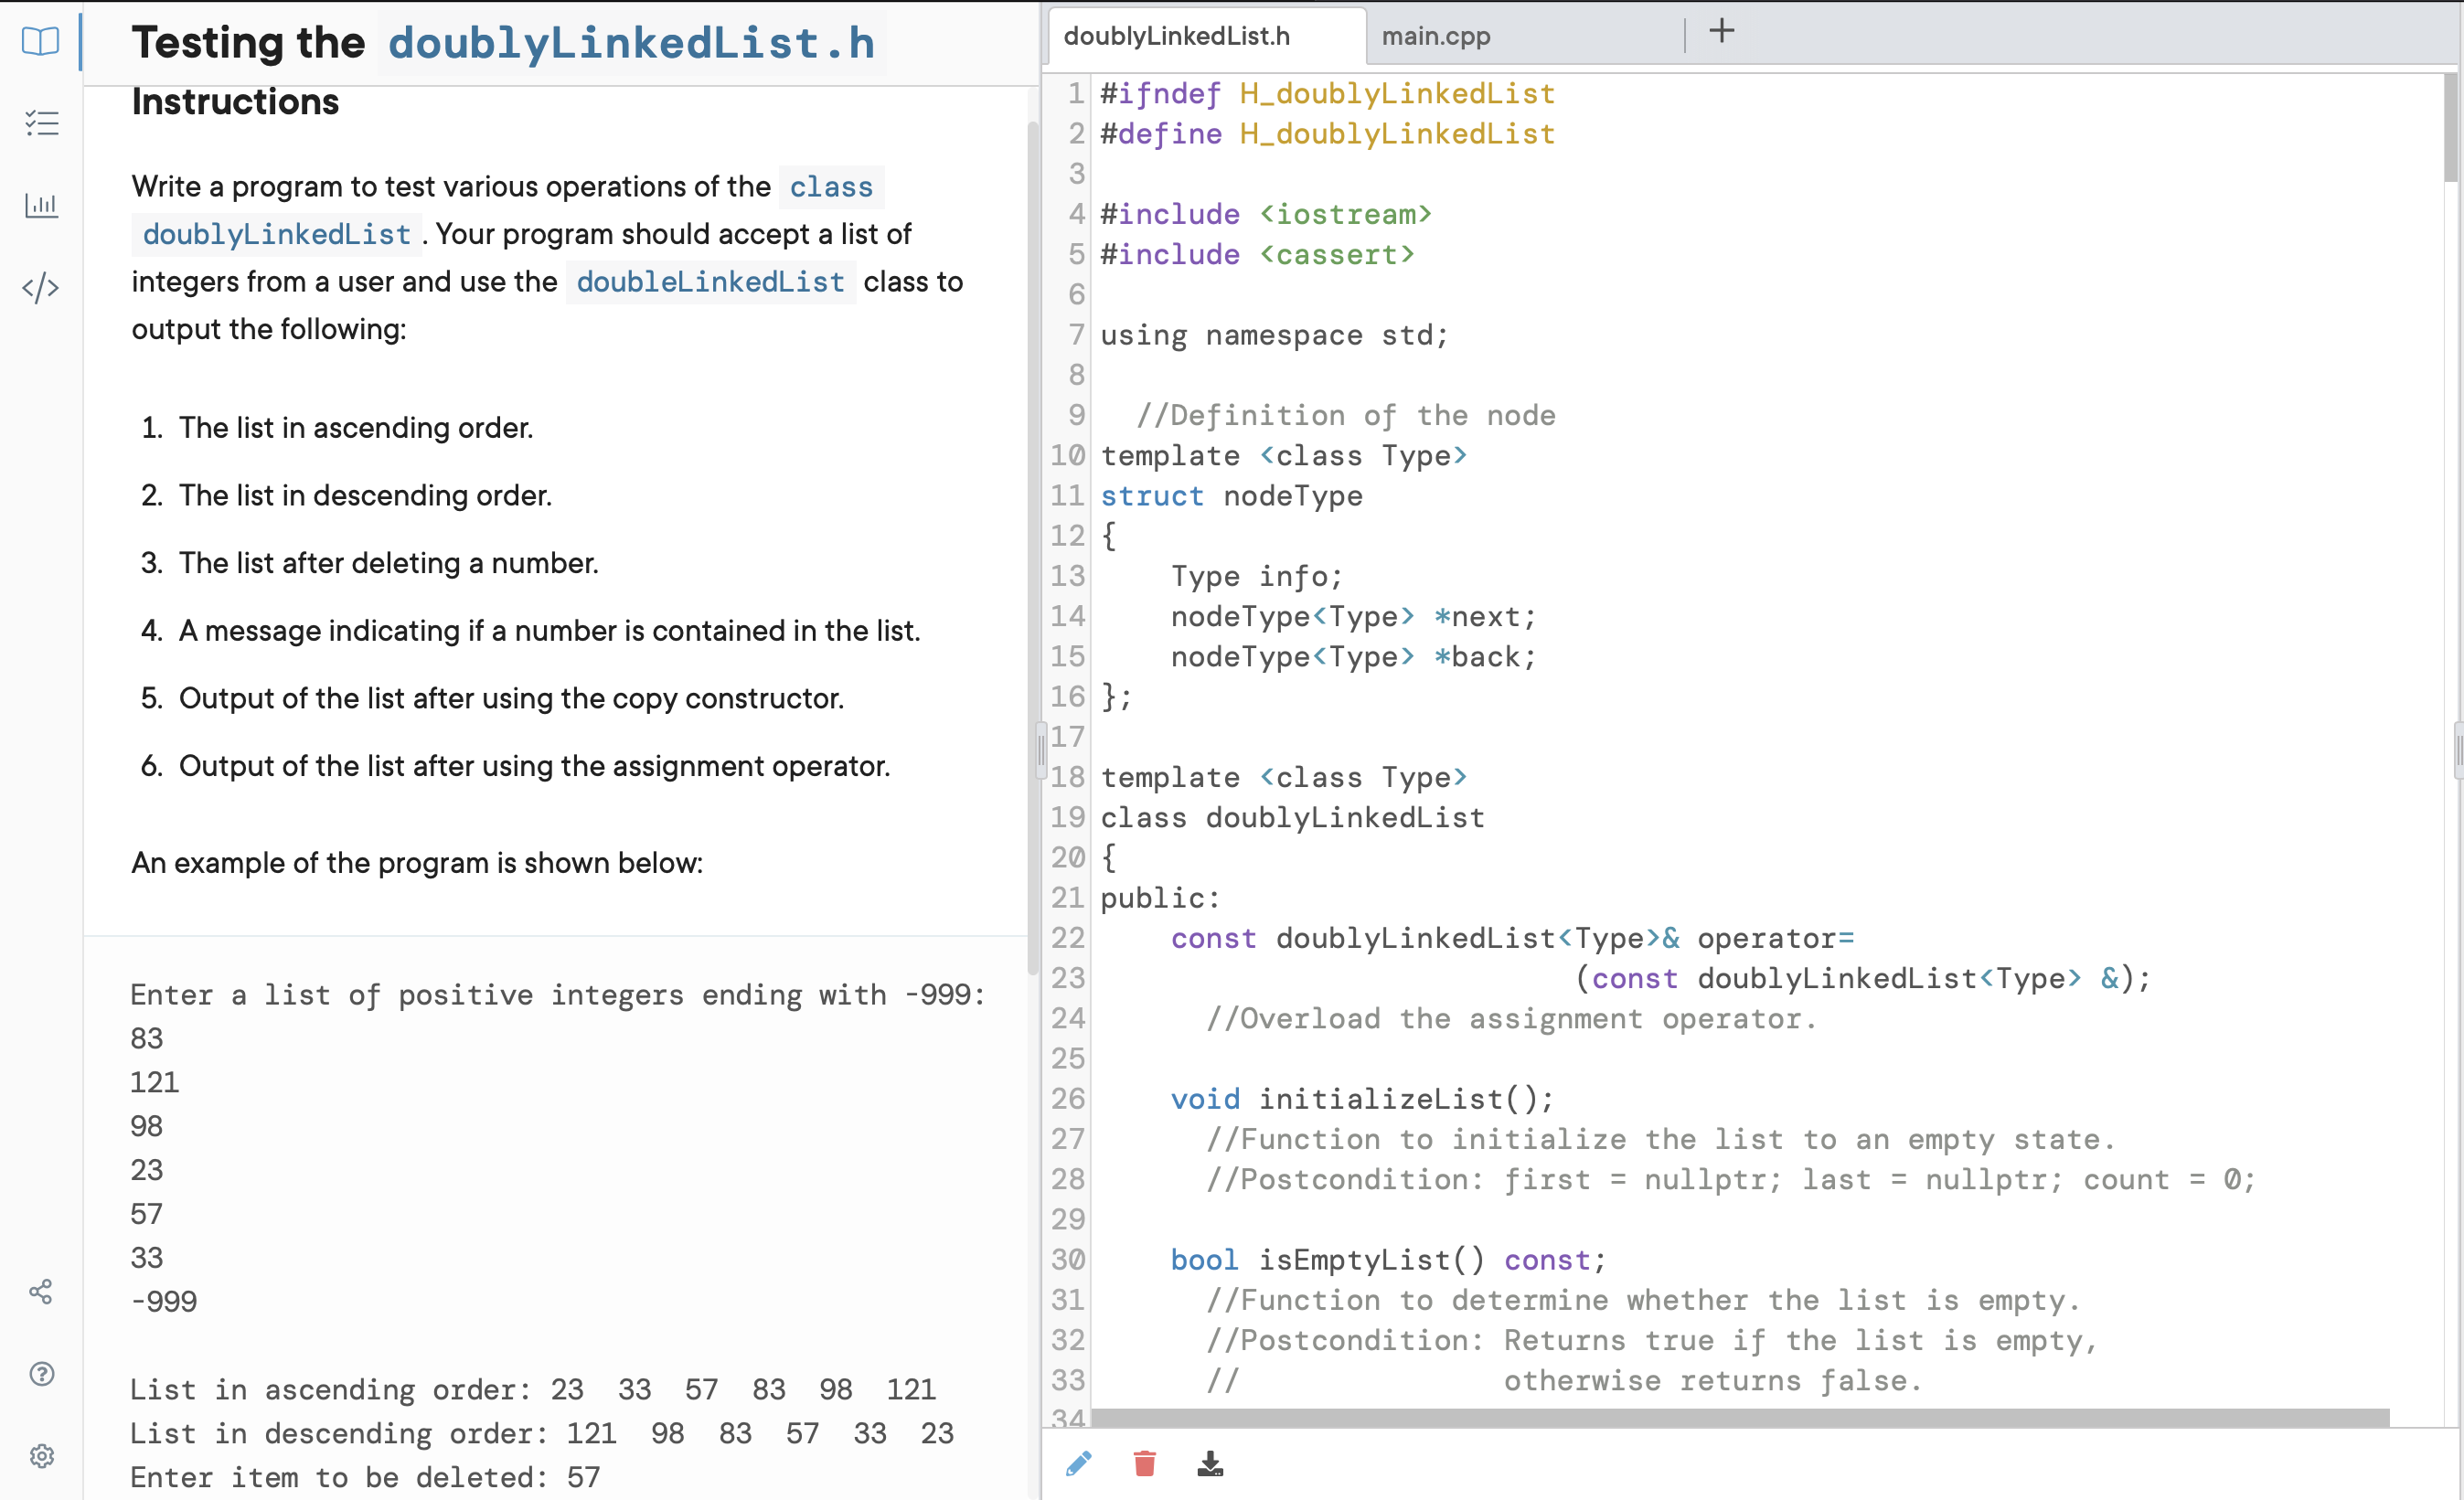Delete the file using the red trash icon
Screen dimensions: 2464x1500
click(1144, 1463)
